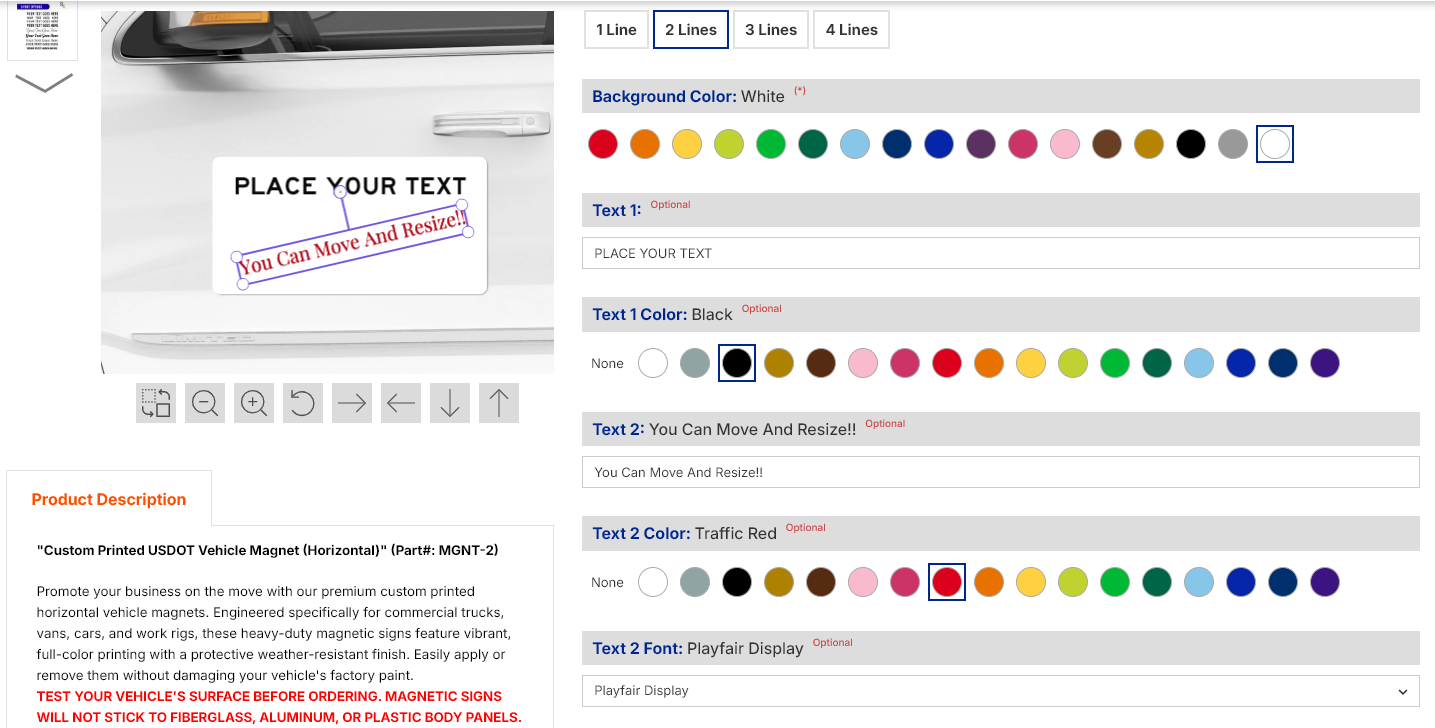The width and height of the screenshot is (1435, 728).
Task: Click the thumbnail carousel down chevron
Action: (x=44, y=83)
